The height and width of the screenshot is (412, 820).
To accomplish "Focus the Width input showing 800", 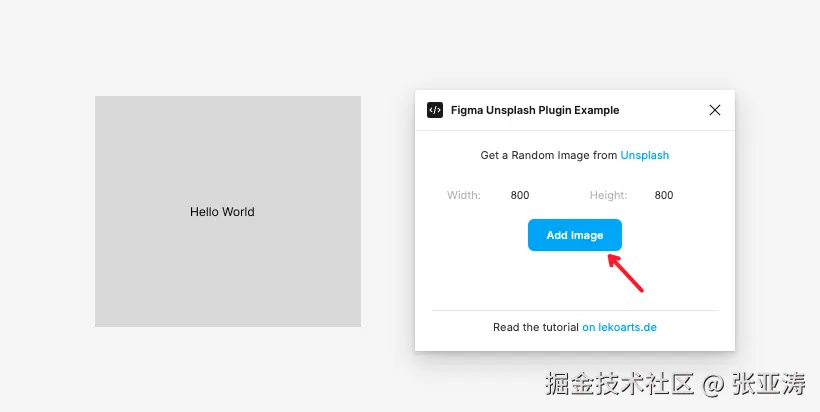I will pos(520,196).
